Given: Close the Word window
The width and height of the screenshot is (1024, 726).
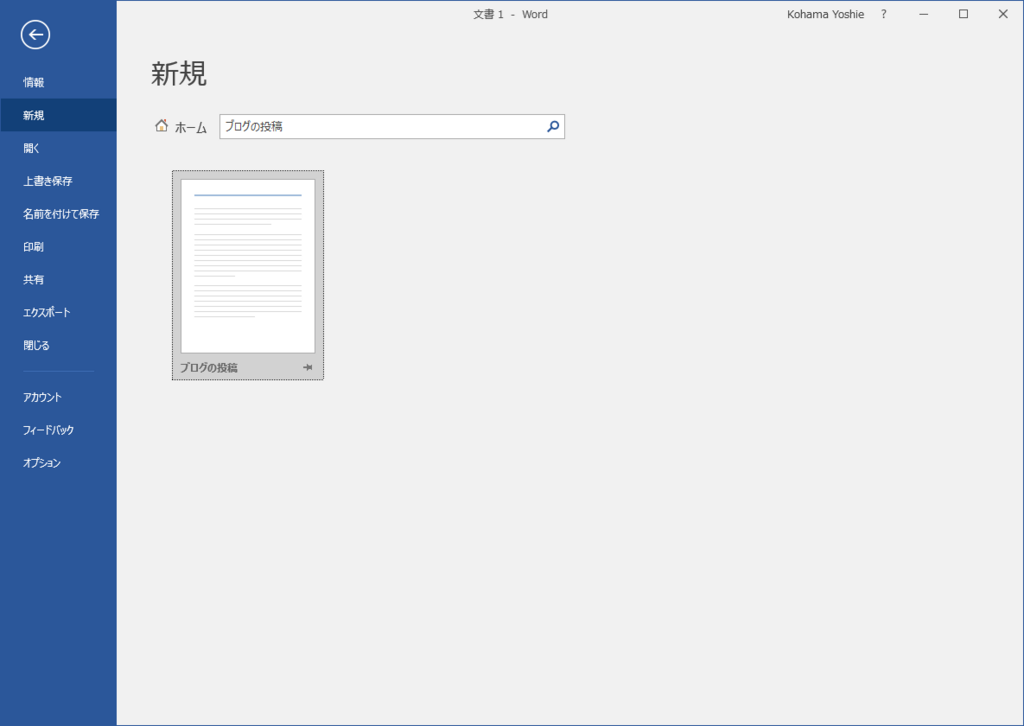Looking at the screenshot, I should 1003,14.
